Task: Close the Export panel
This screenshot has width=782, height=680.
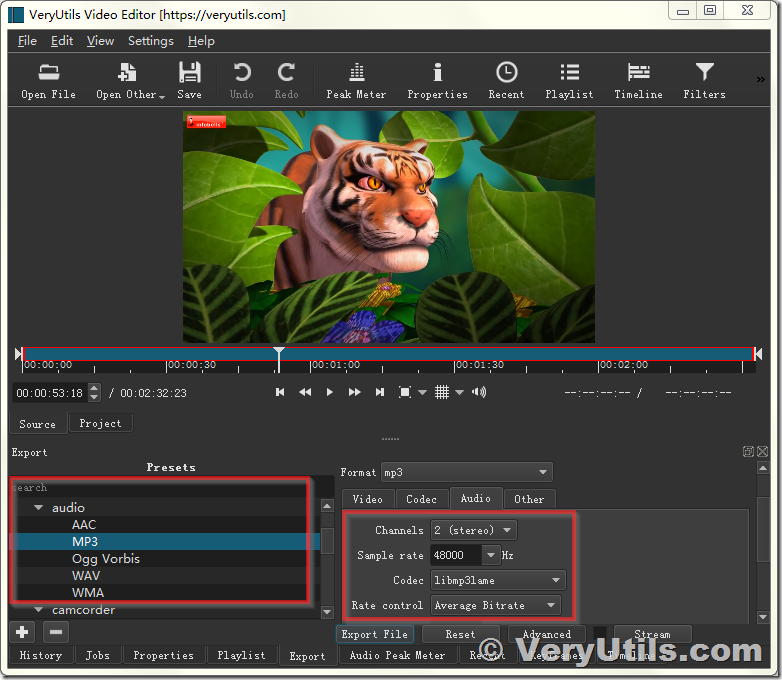Action: (763, 452)
